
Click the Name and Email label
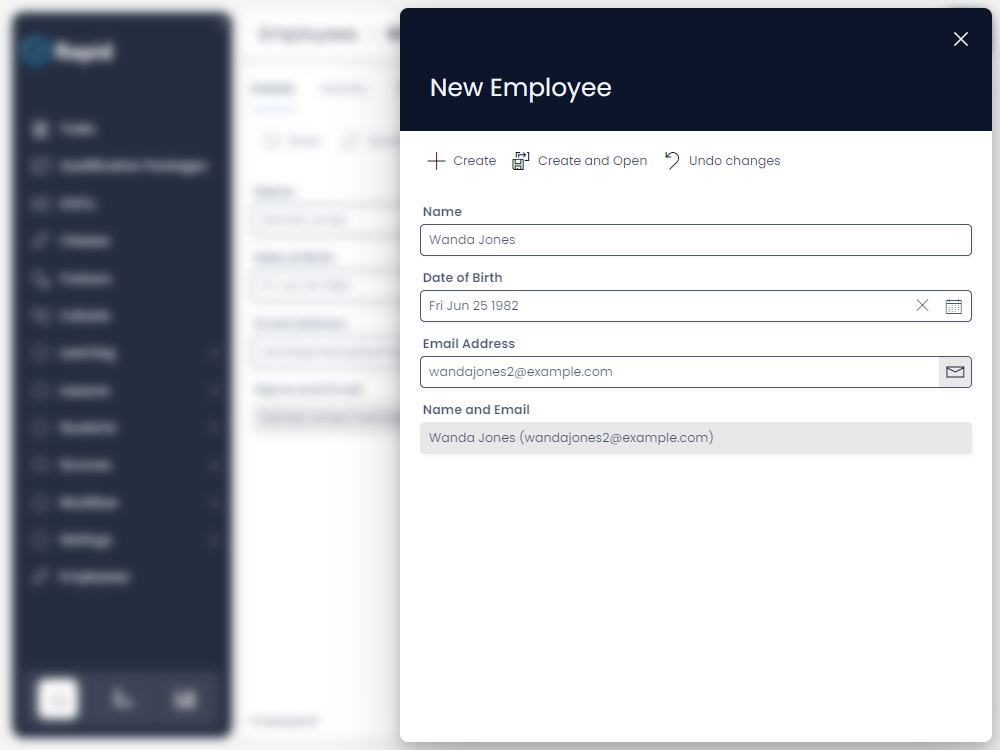coord(476,409)
